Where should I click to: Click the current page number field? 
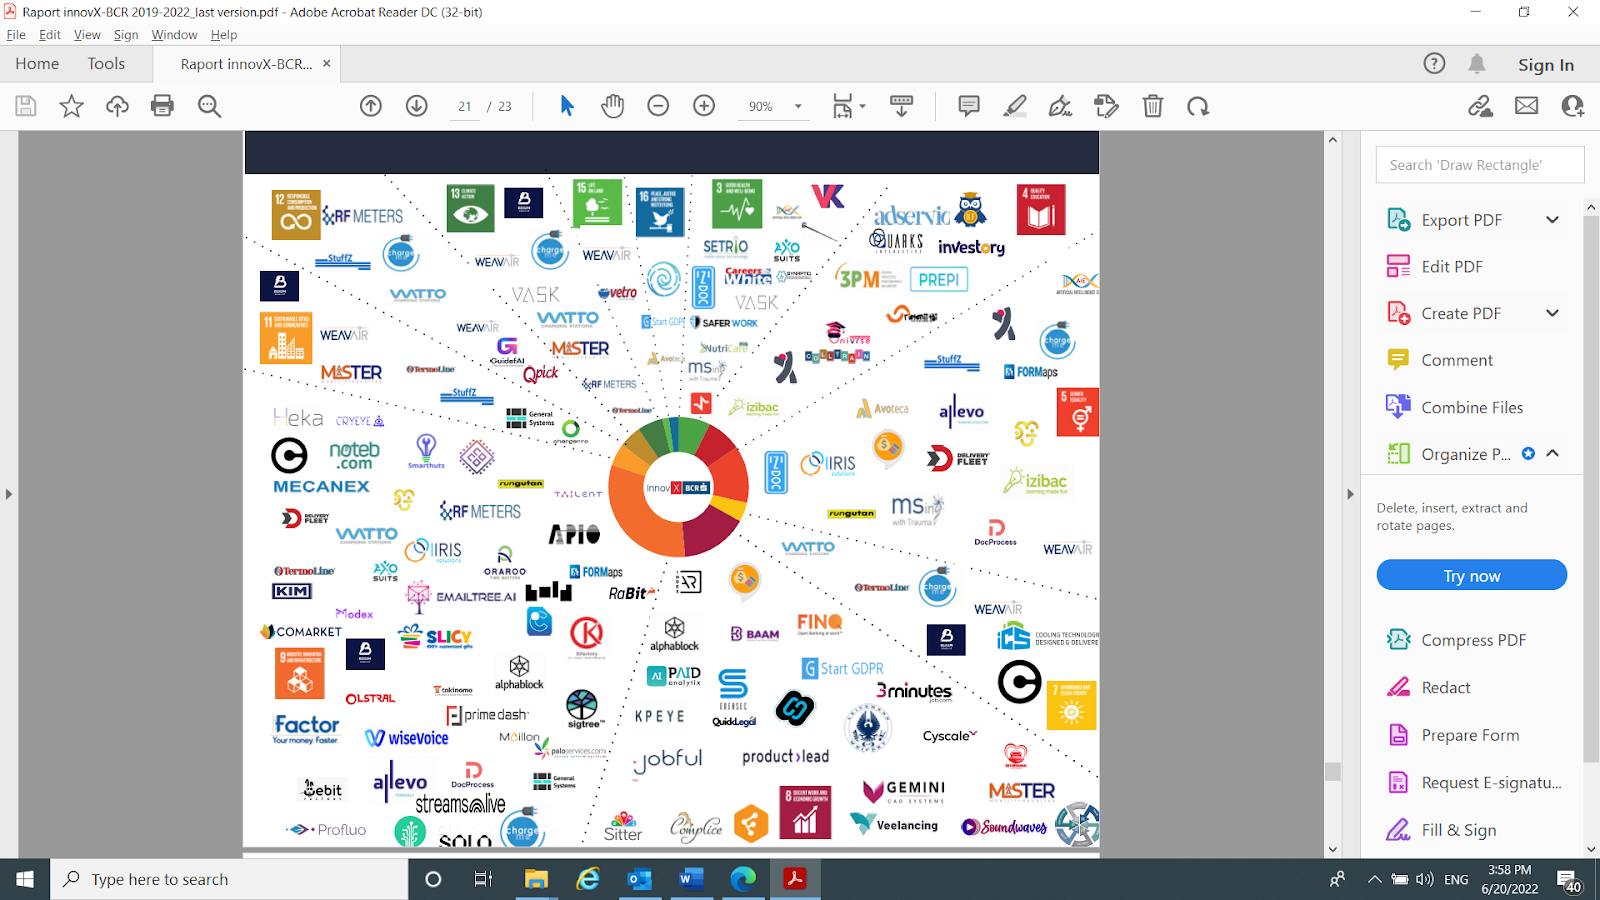pyautogui.click(x=465, y=106)
